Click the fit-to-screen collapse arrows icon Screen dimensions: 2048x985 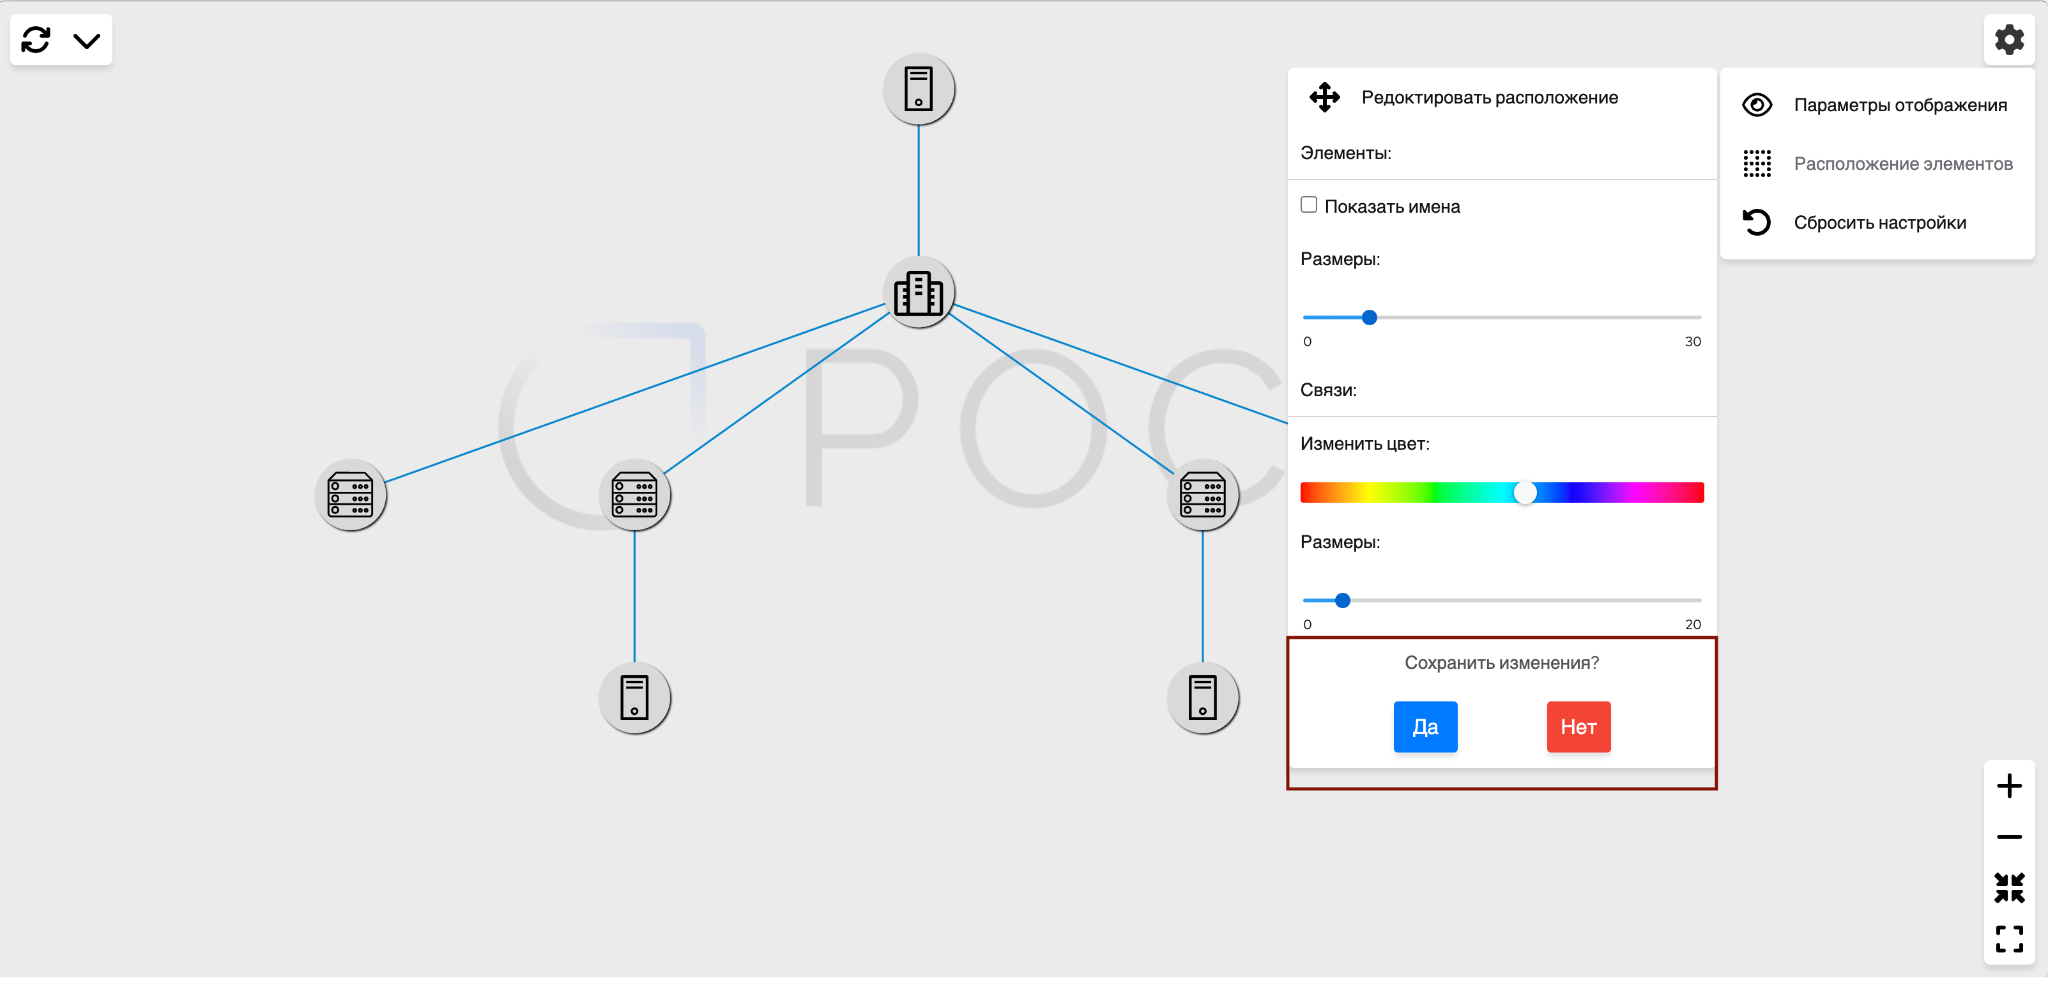coord(2008,887)
